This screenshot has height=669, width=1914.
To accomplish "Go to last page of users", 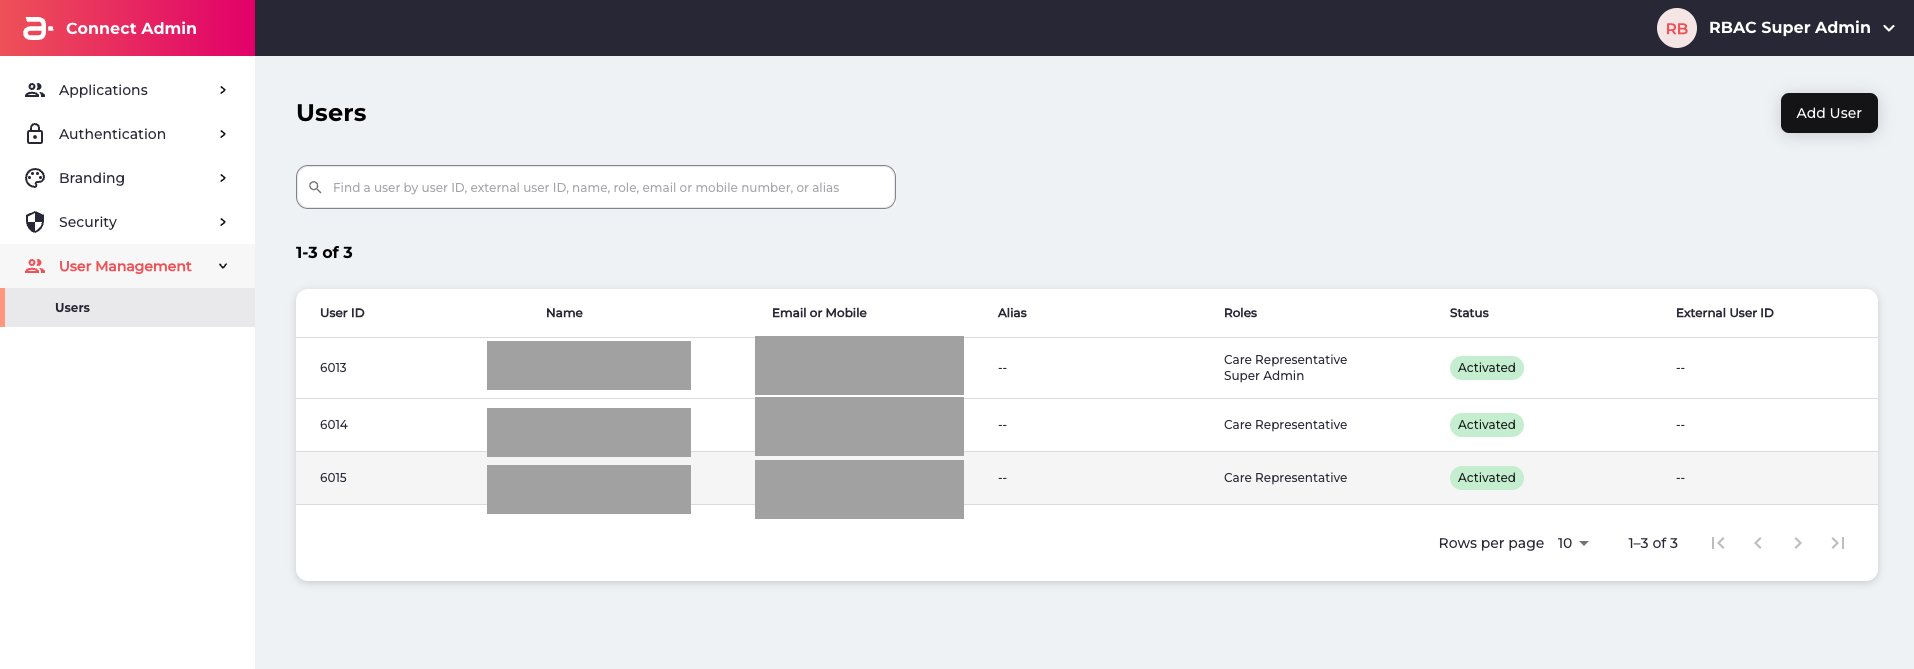I will pos(1838,543).
